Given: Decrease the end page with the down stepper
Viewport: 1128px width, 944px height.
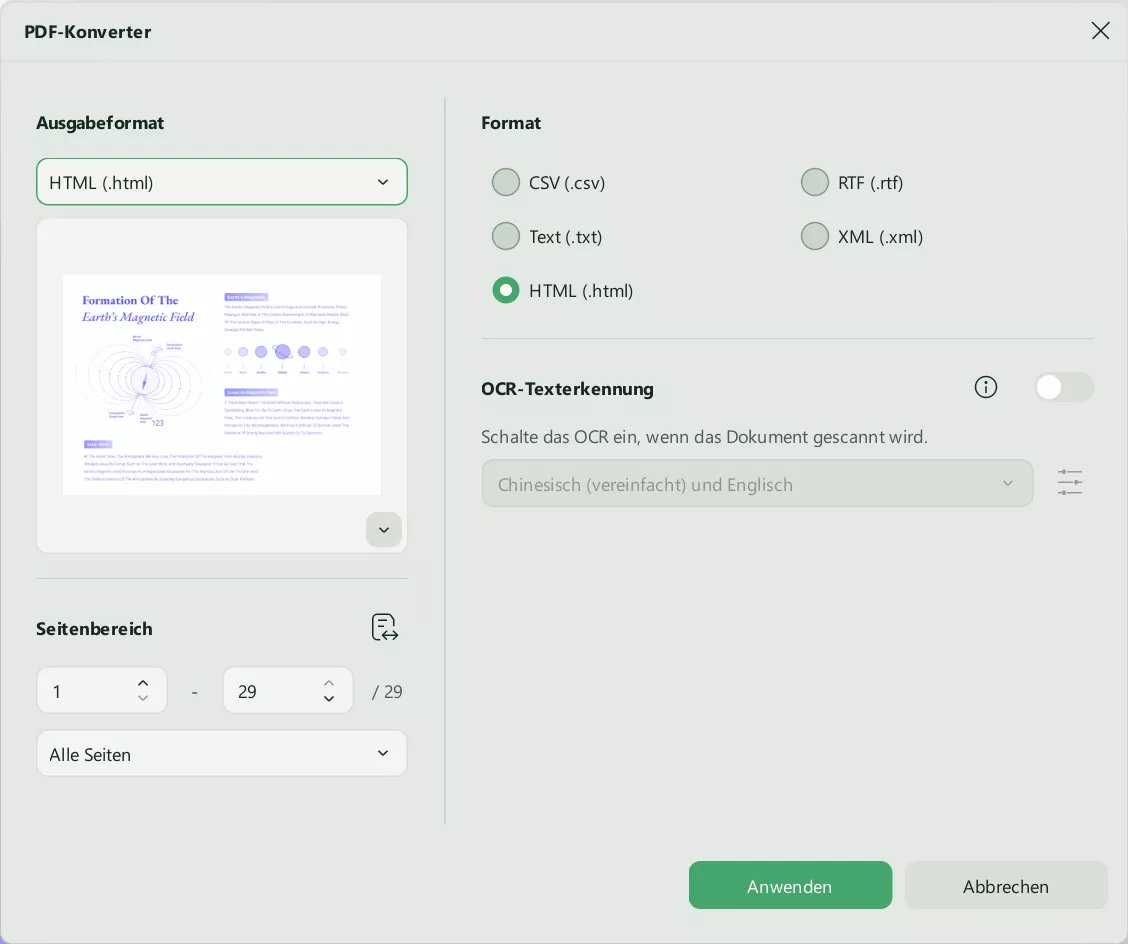Looking at the screenshot, I should [x=329, y=699].
